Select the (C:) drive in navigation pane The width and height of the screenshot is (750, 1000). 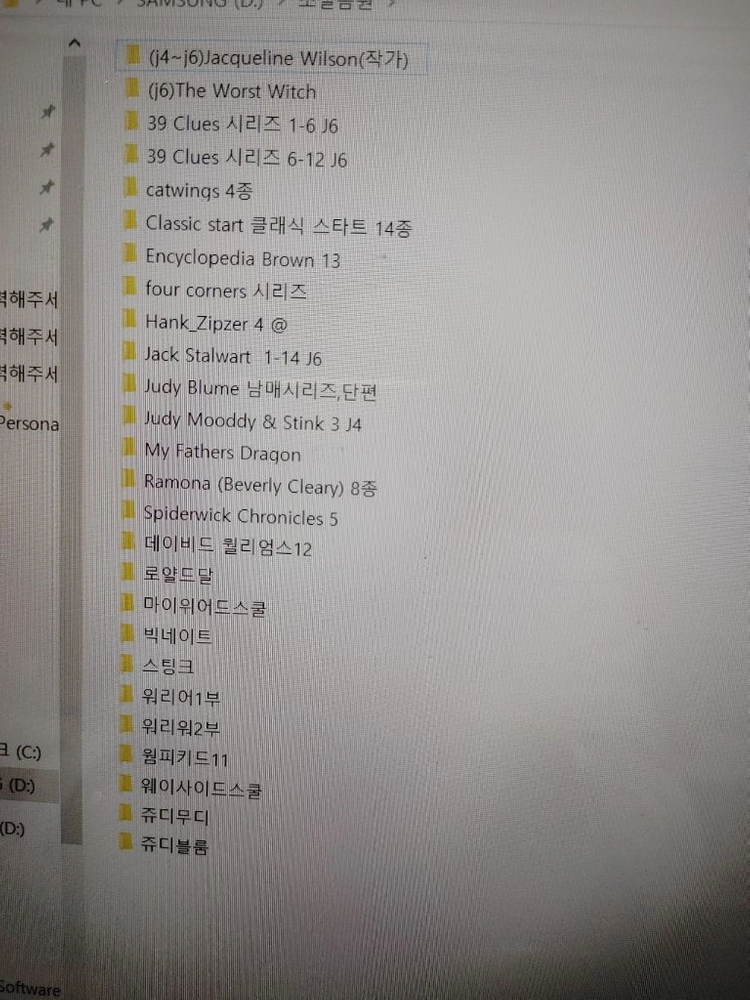coord(21,752)
